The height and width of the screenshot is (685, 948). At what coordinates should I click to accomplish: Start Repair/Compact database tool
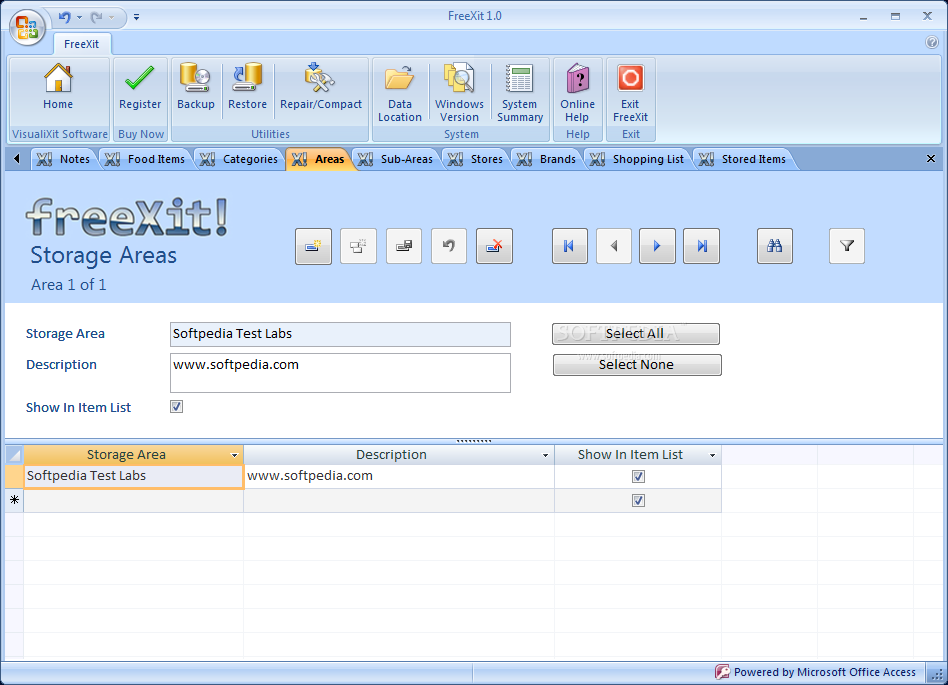320,88
